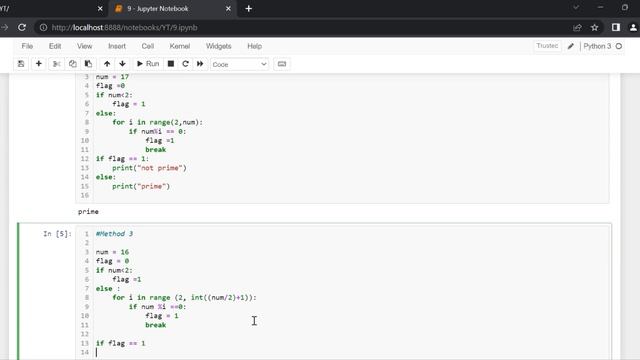Click 'for i in range(2,num):' line
This screenshot has width=640, height=360.
click(x=158, y=122)
